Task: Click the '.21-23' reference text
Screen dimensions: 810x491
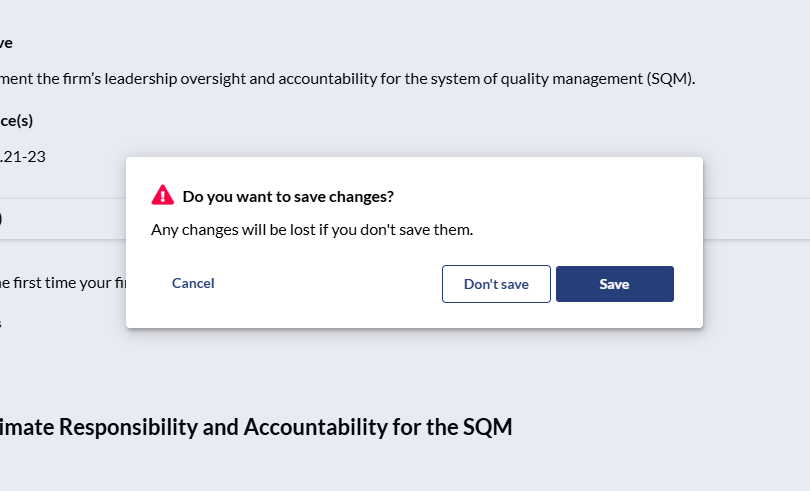Action: coord(23,156)
